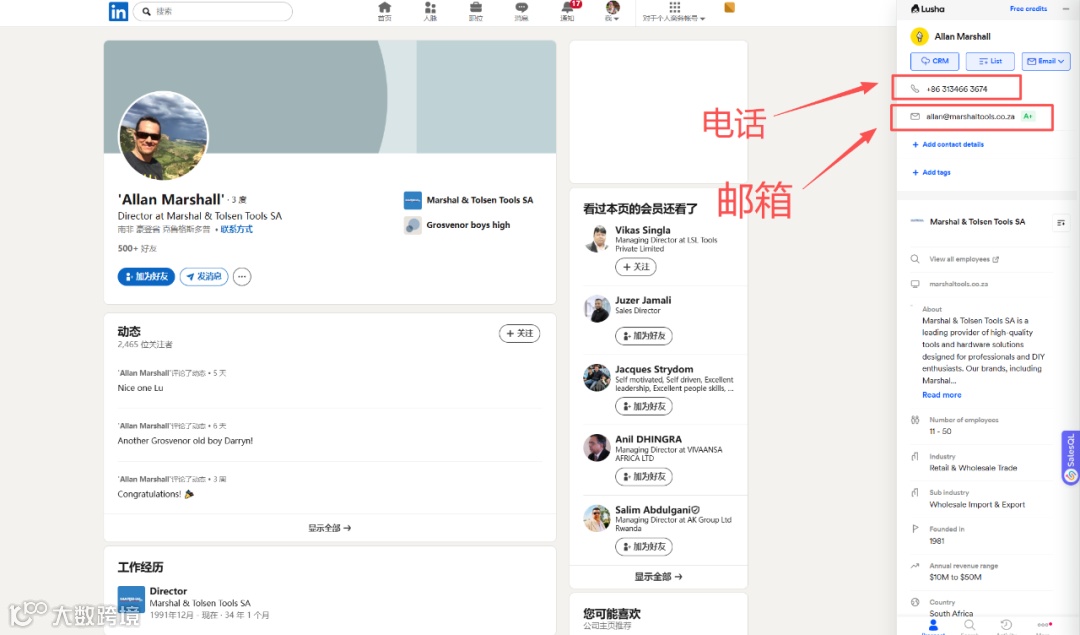1080x635 pixels.
Task: Open Salim Abdulgani's profile name
Action: coord(653,510)
